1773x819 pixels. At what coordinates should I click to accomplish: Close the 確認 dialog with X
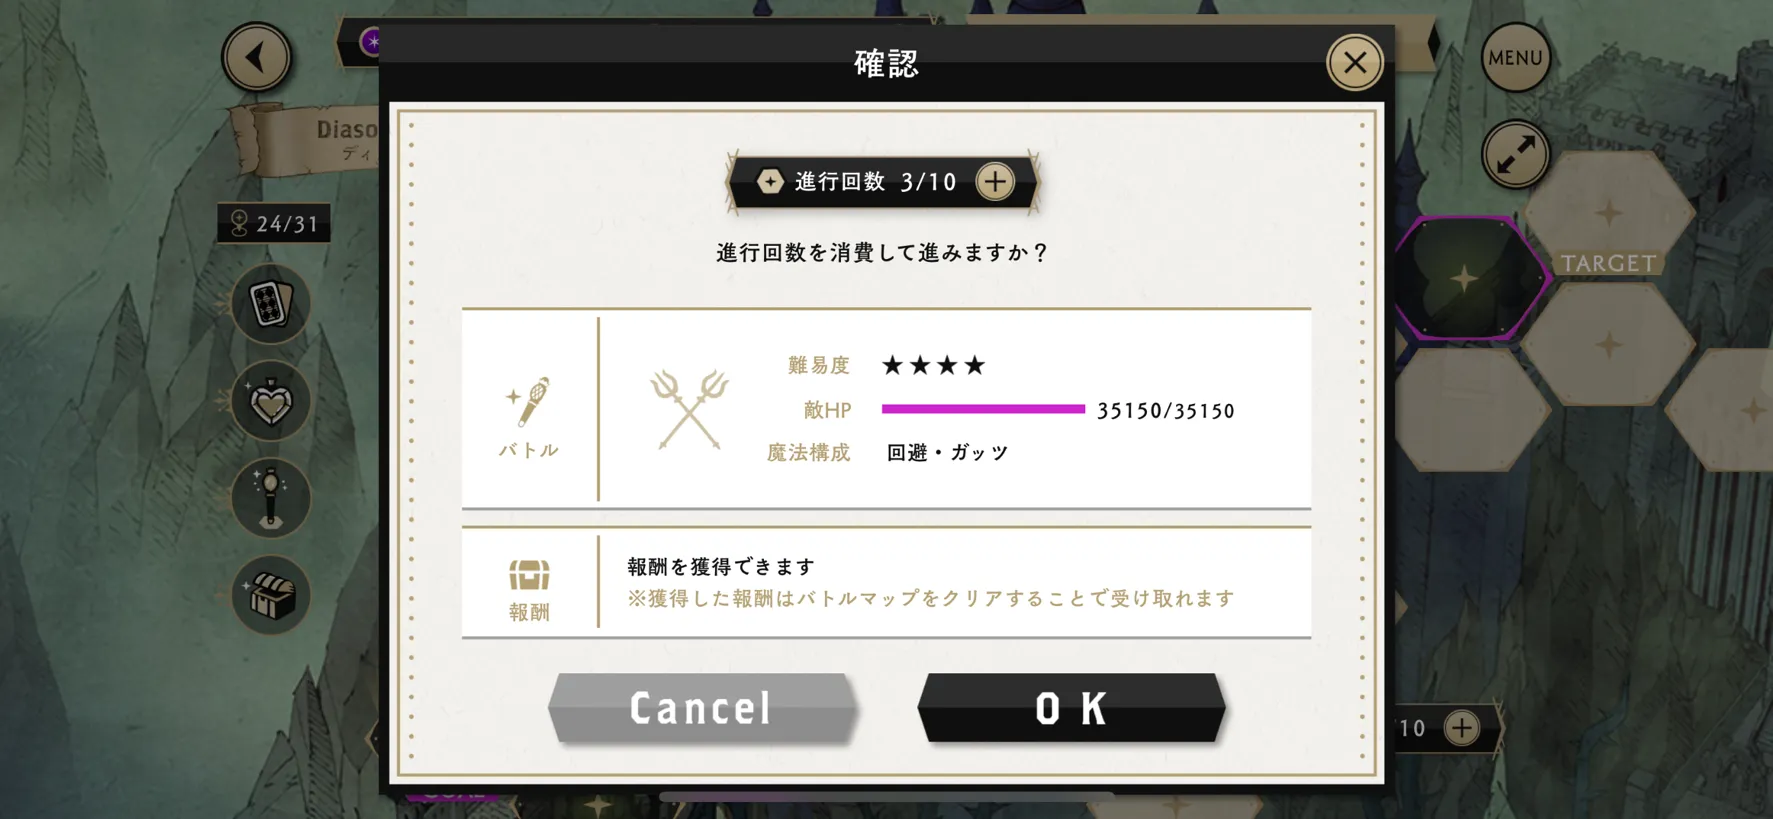(x=1354, y=63)
